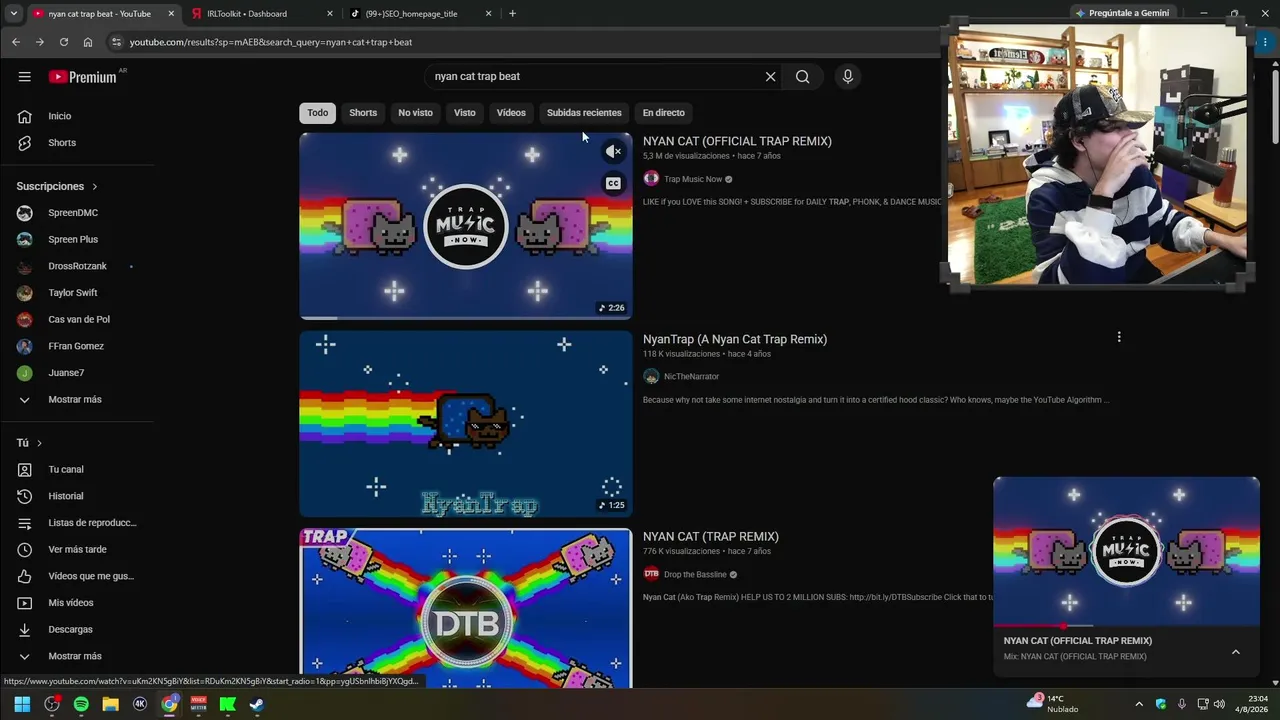Viewport: 1280px width, 720px height.
Task: Open the NyanTrap video three-dot options menu
Action: tap(1119, 338)
